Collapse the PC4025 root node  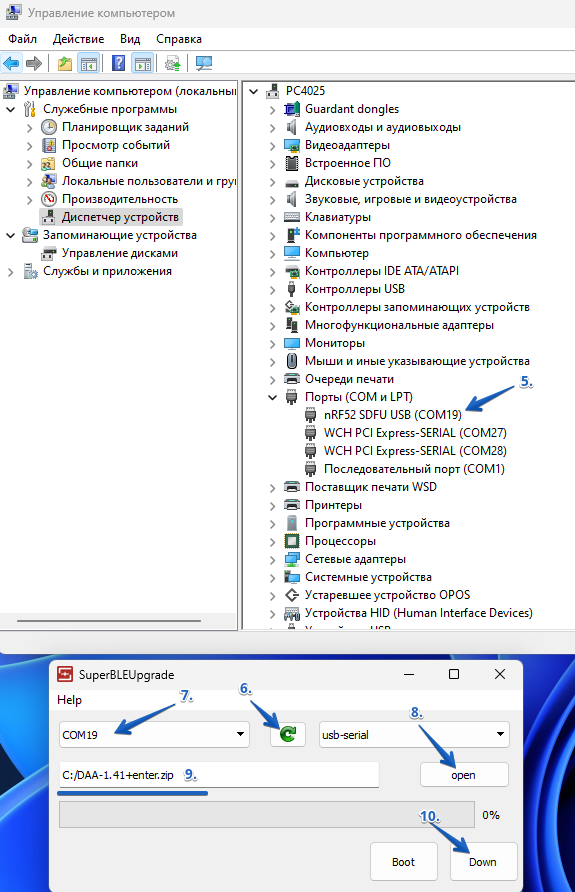(x=254, y=91)
